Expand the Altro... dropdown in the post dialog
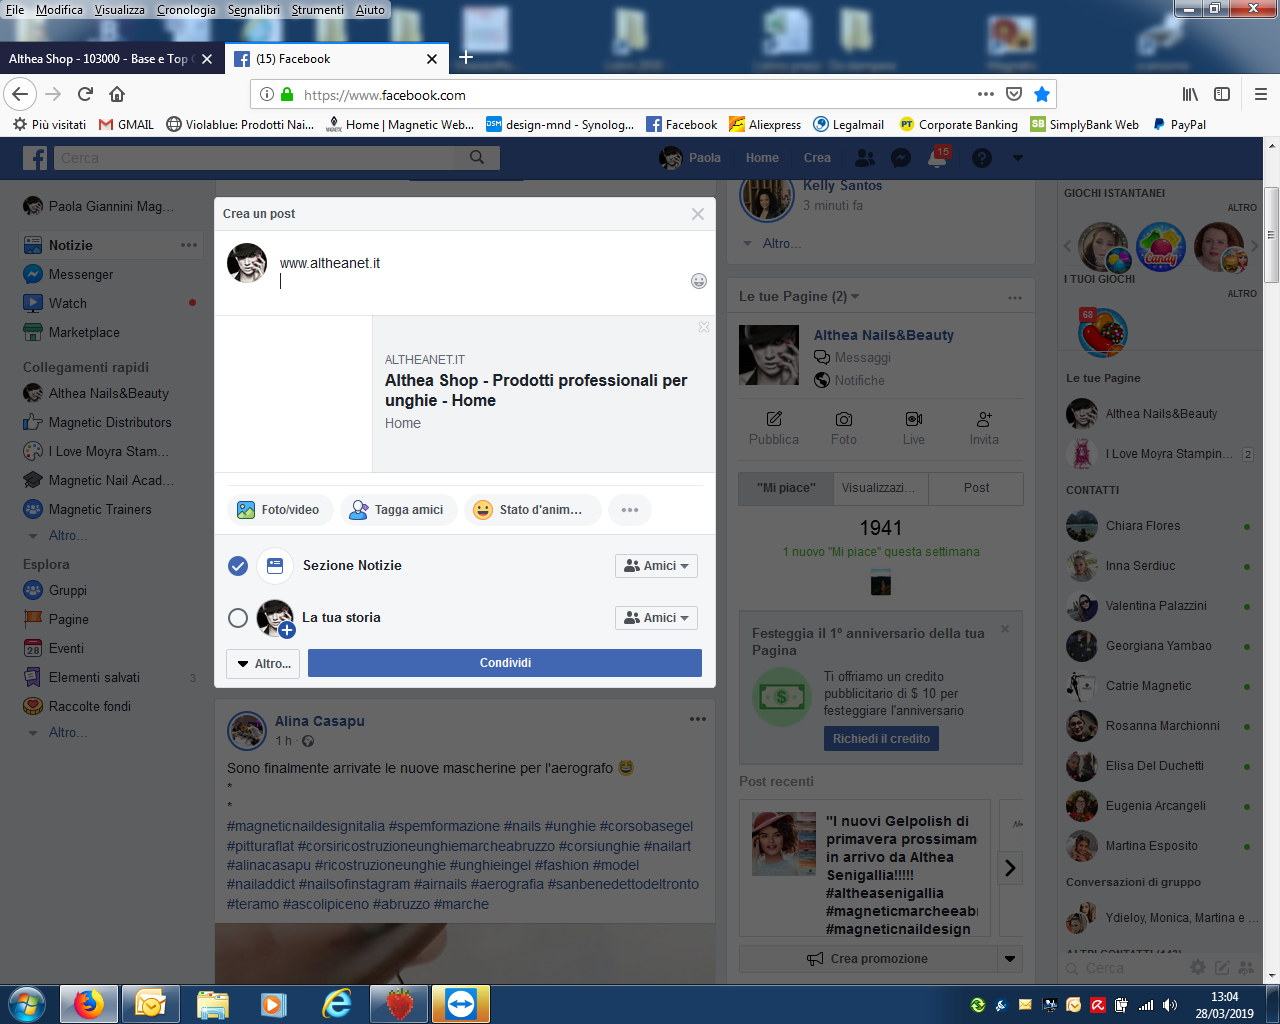Viewport: 1280px width, 1024px height. [x=264, y=663]
